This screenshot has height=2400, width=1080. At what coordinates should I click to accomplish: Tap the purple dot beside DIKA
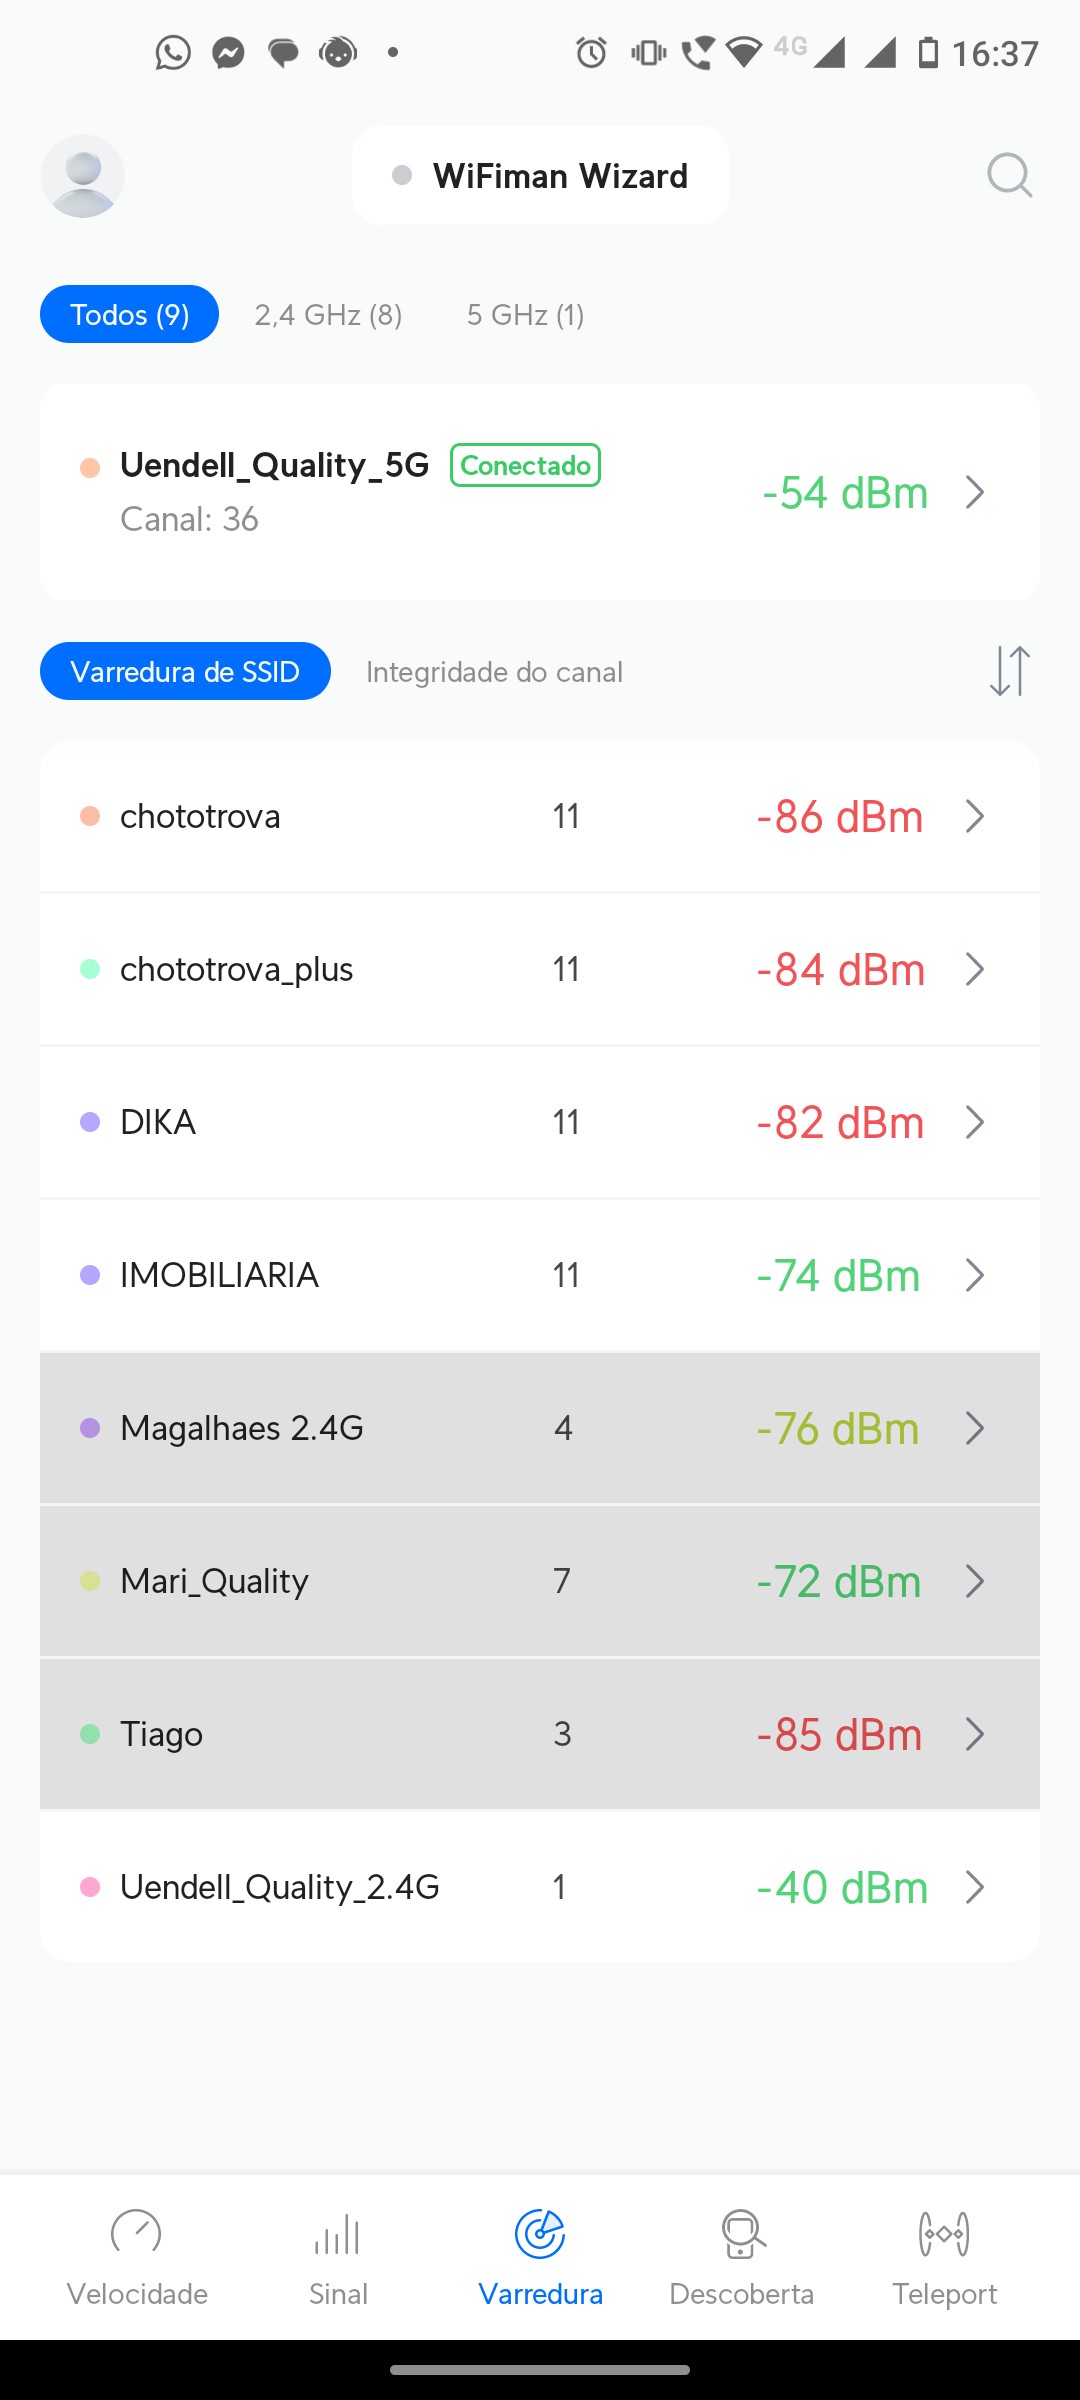click(x=90, y=1122)
